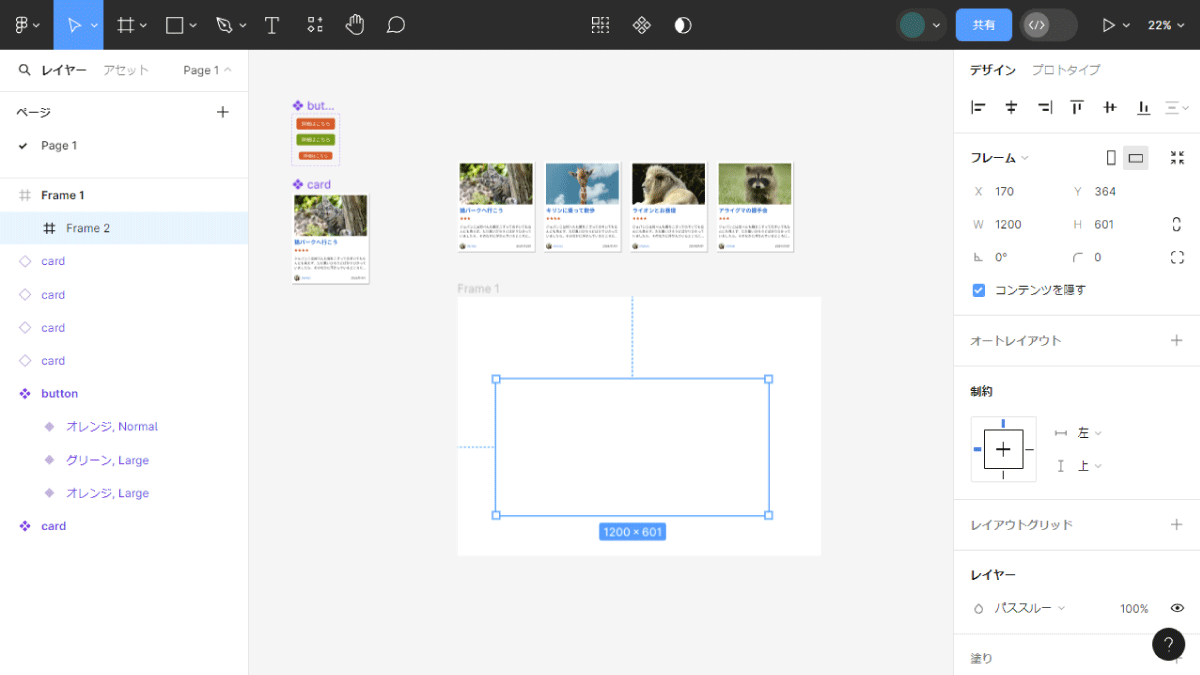Add a new page with plus icon
The width and height of the screenshot is (1200, 675).
(x=223, y=112)
